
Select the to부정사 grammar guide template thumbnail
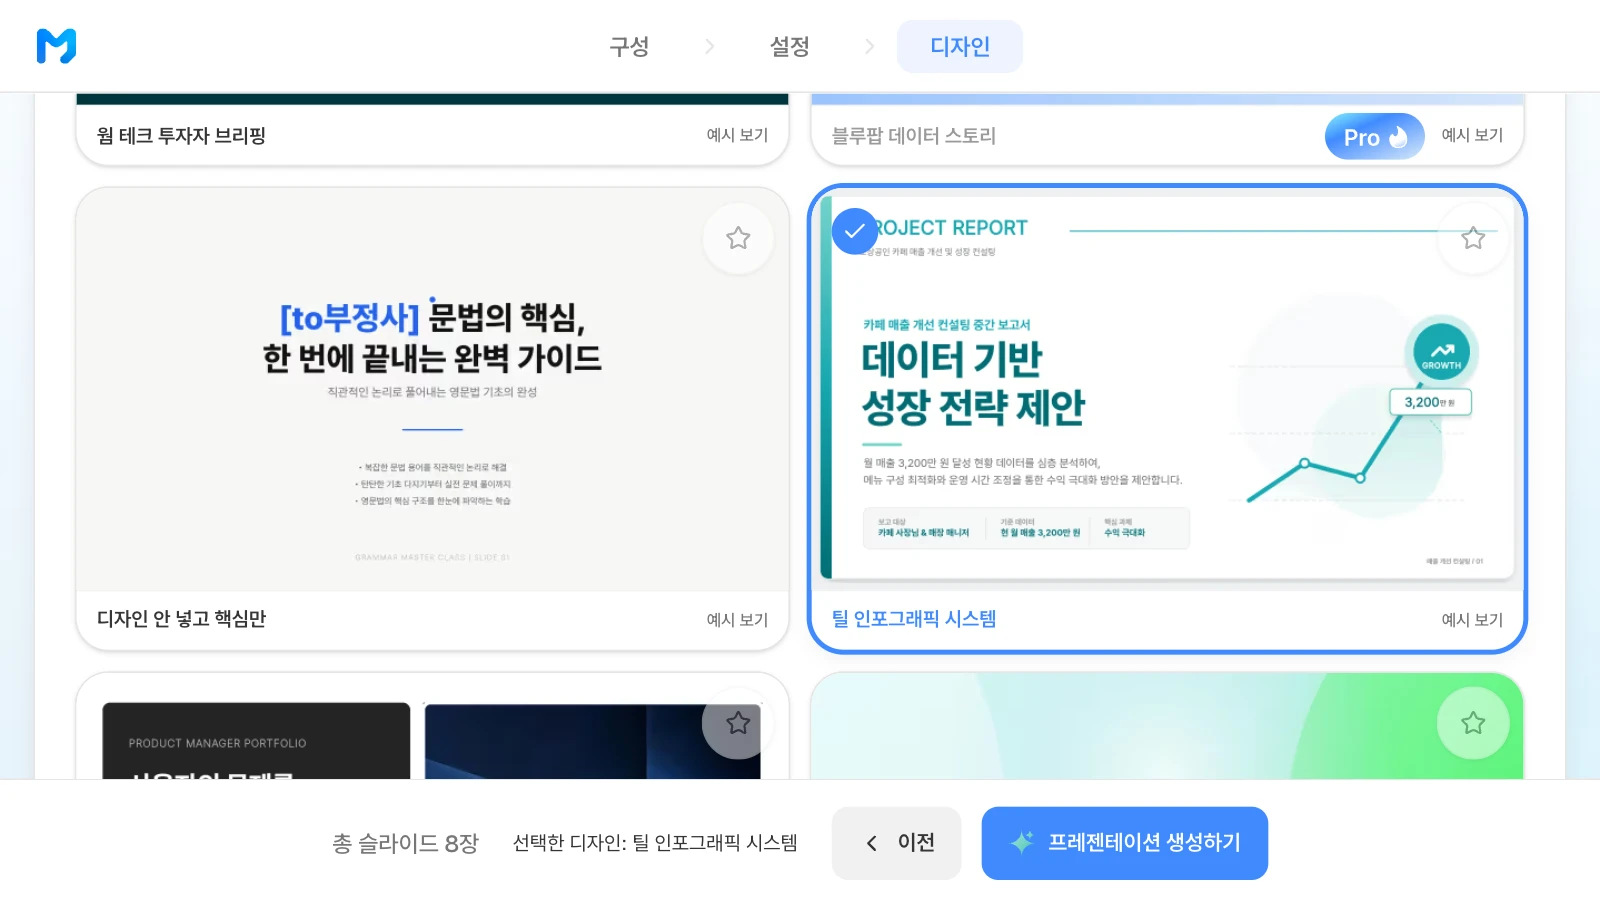[432, 389]
